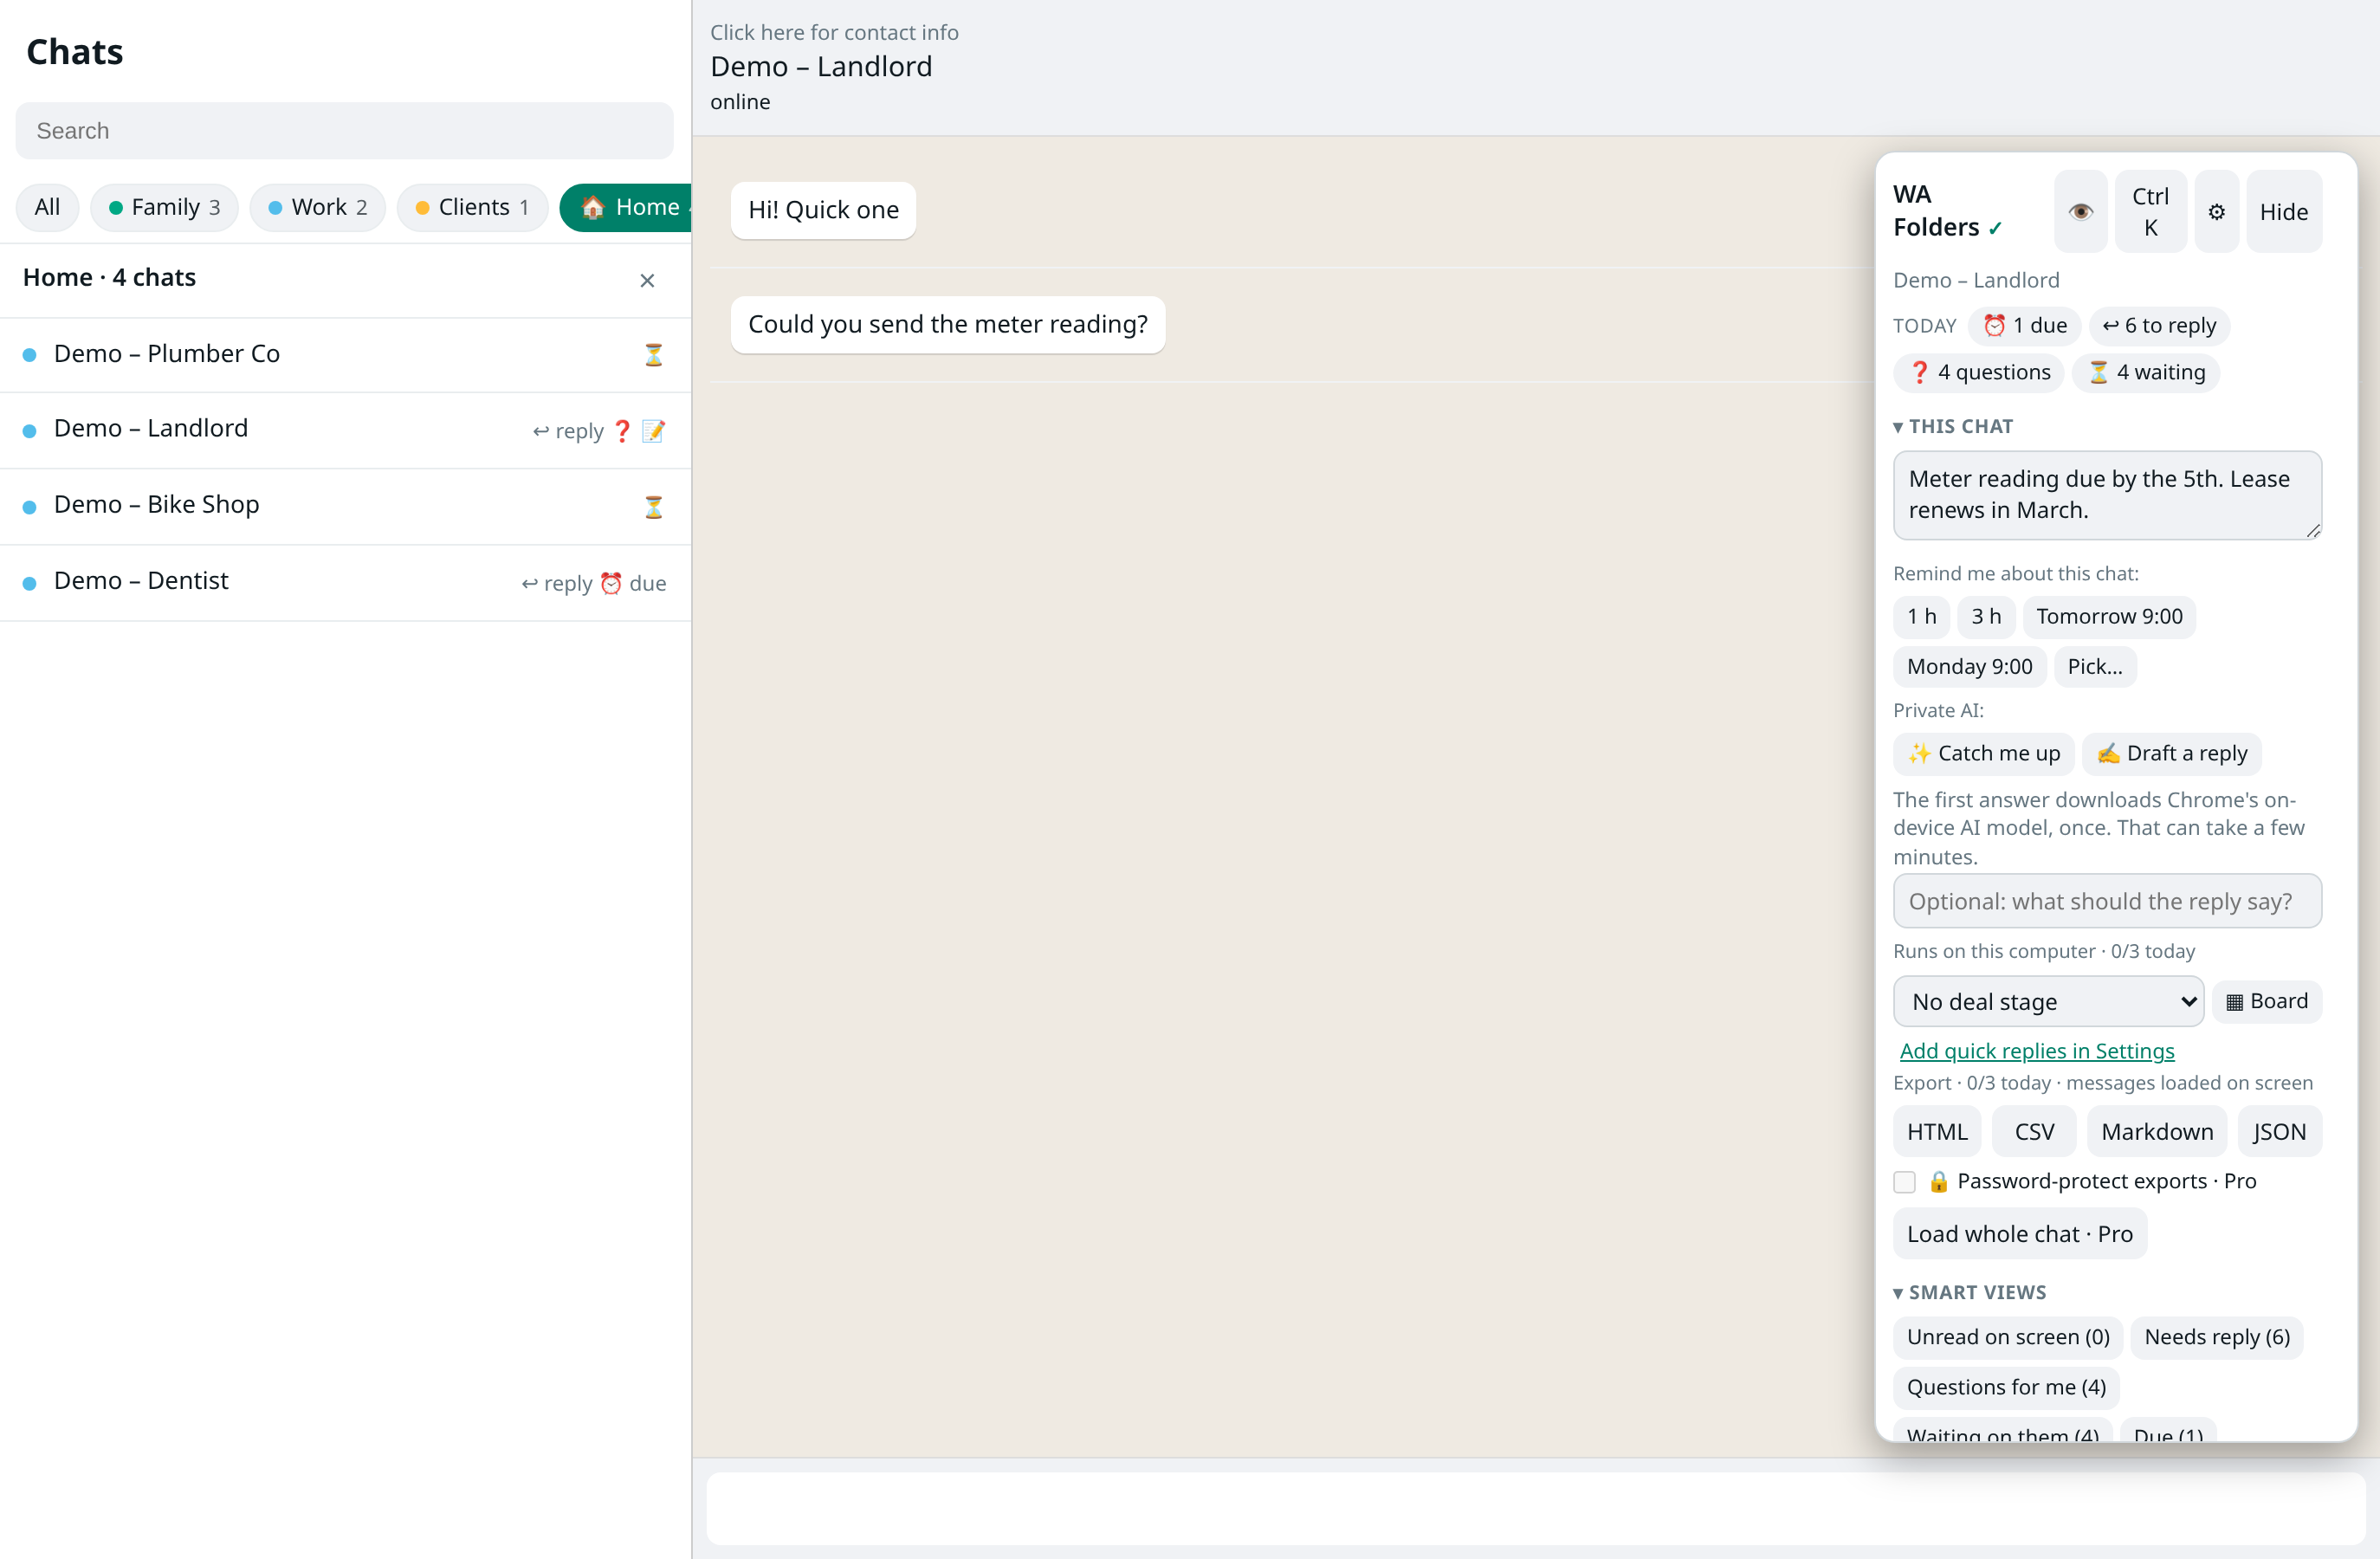
Task: Open the No deal stage dropdown
Action: click(2048, 1001)
